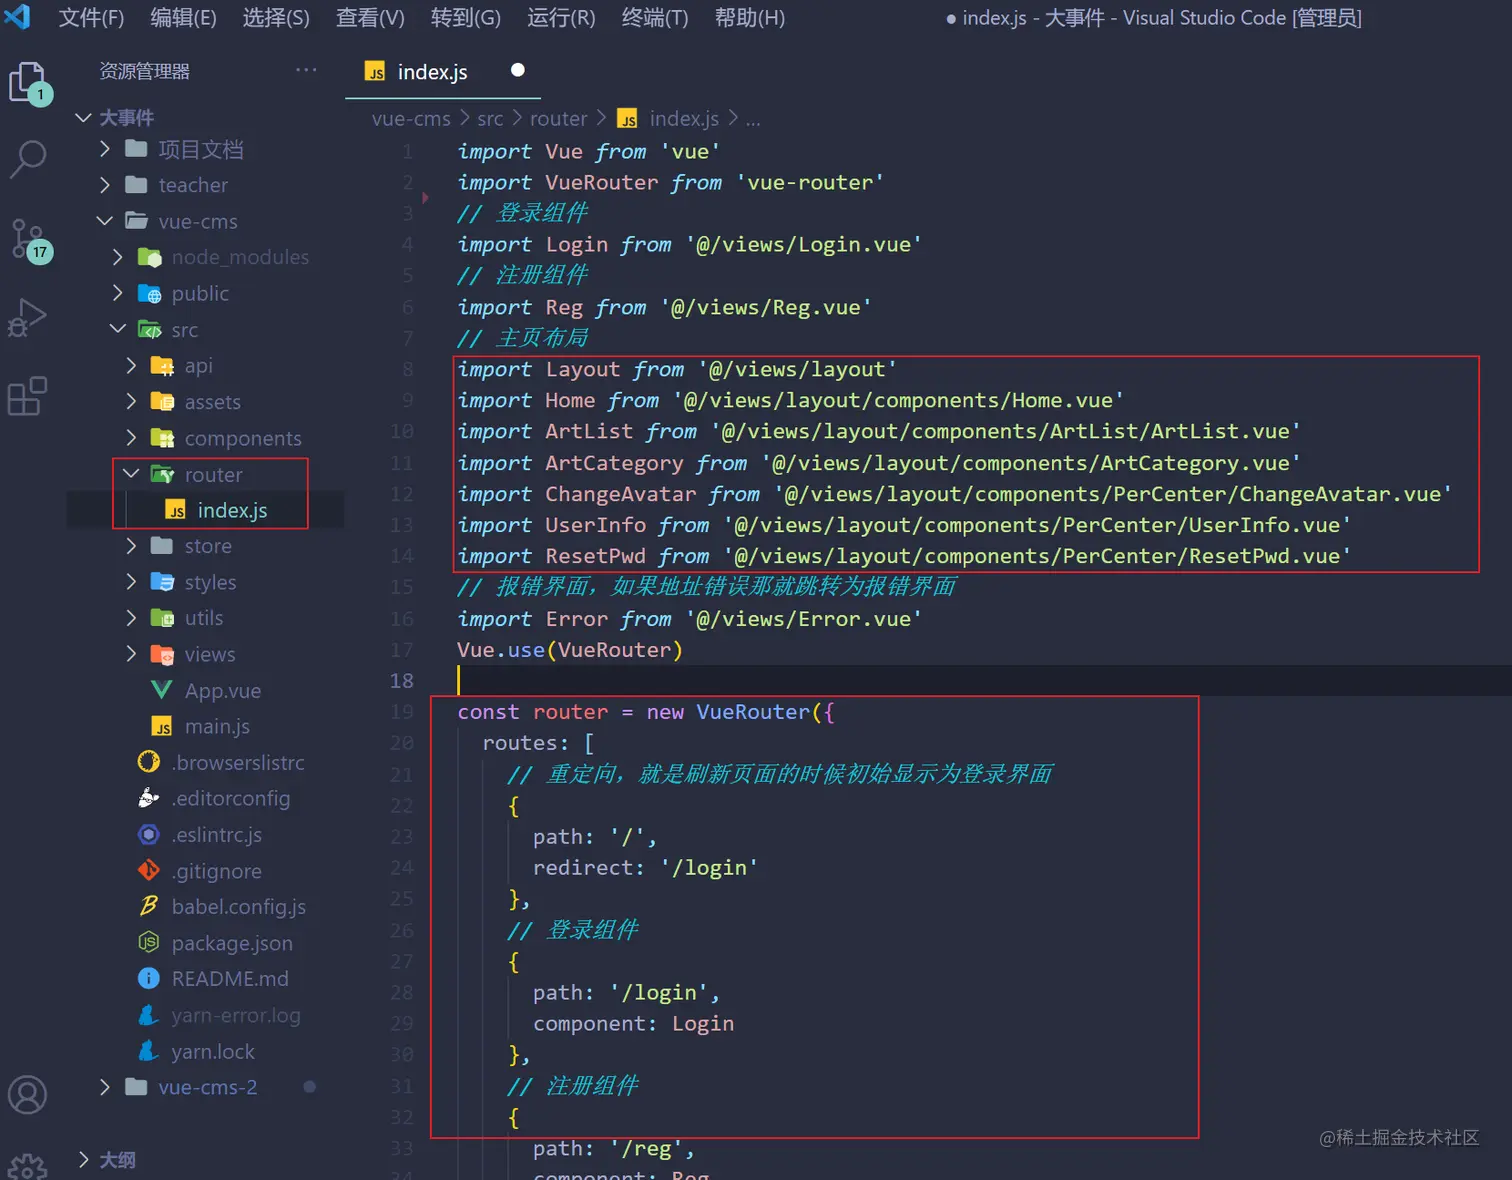This screenshot has height=1180, width=1512.
Task: Expand the vue-cms-2 folder
Action: tap(105, 1087)
